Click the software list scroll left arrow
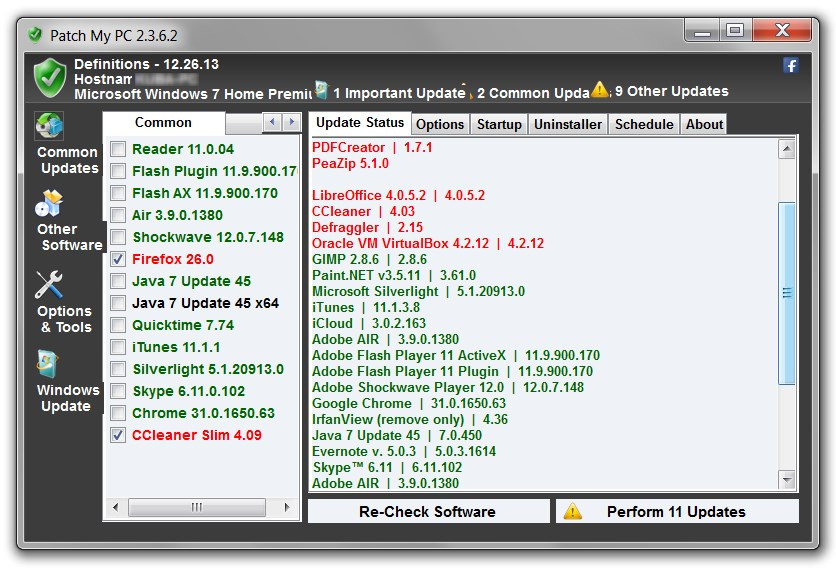 coord(116,507)
